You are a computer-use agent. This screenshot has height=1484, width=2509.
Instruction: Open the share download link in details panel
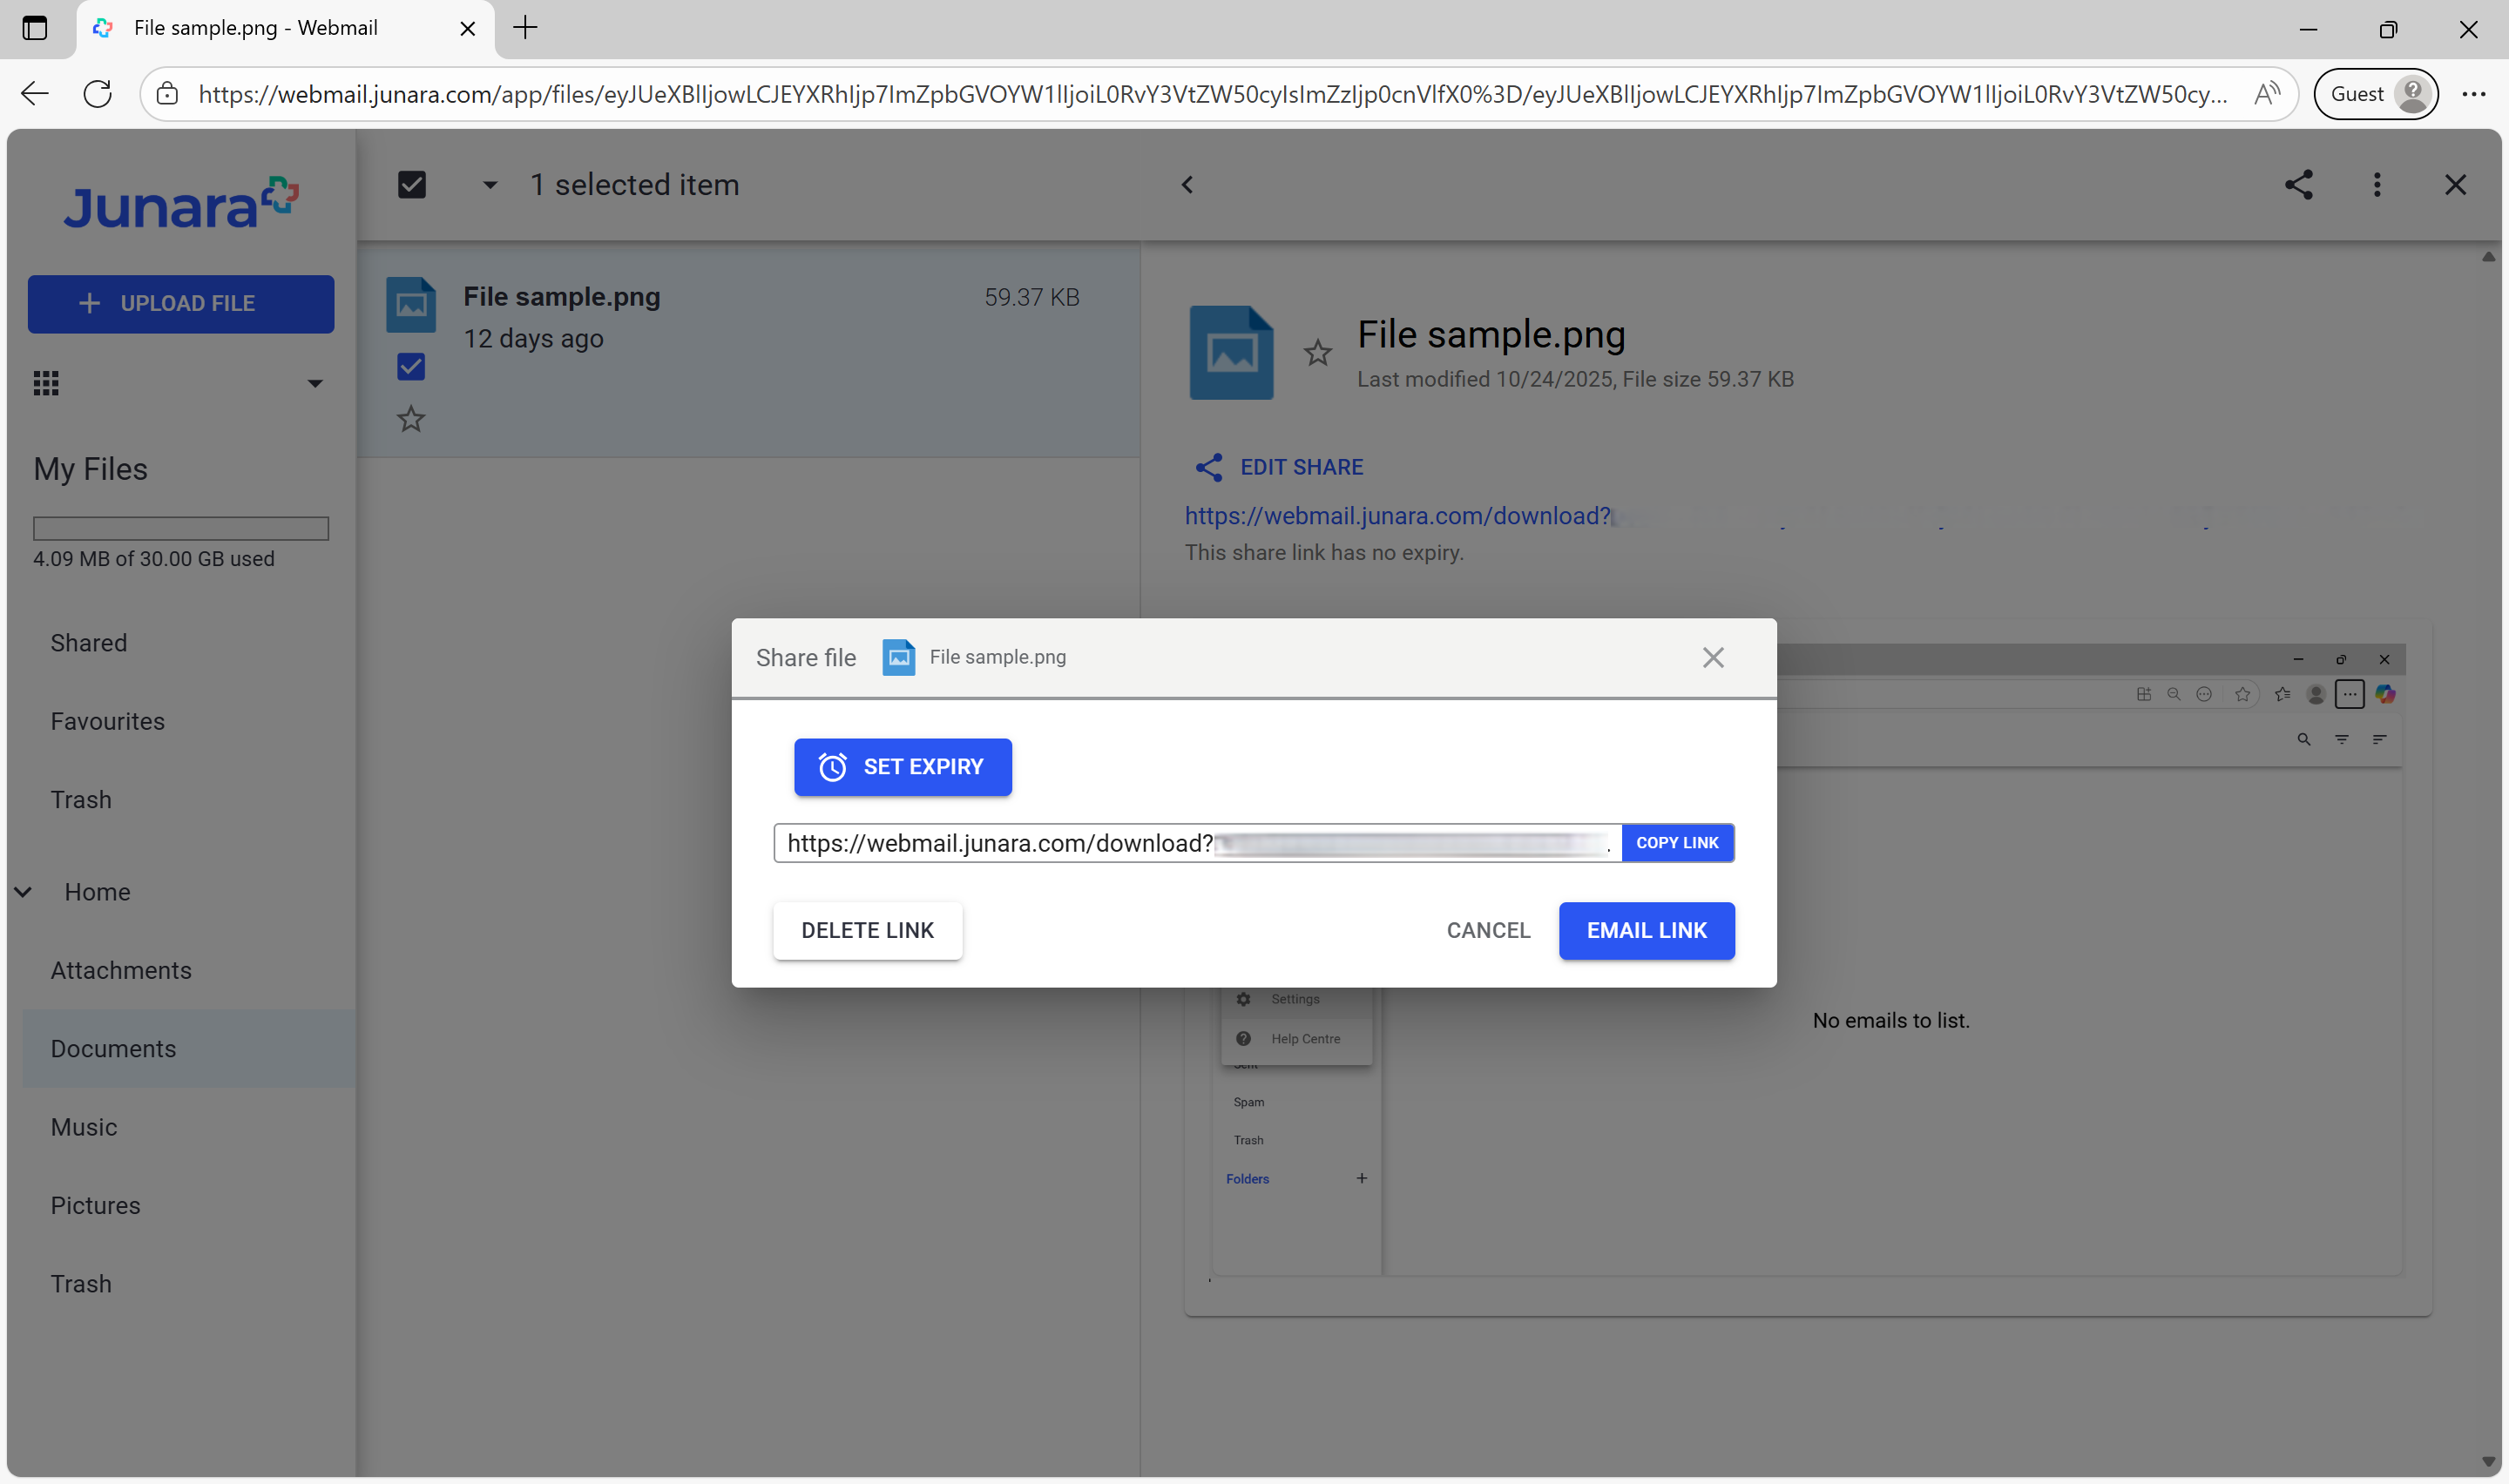[1397, 516]
